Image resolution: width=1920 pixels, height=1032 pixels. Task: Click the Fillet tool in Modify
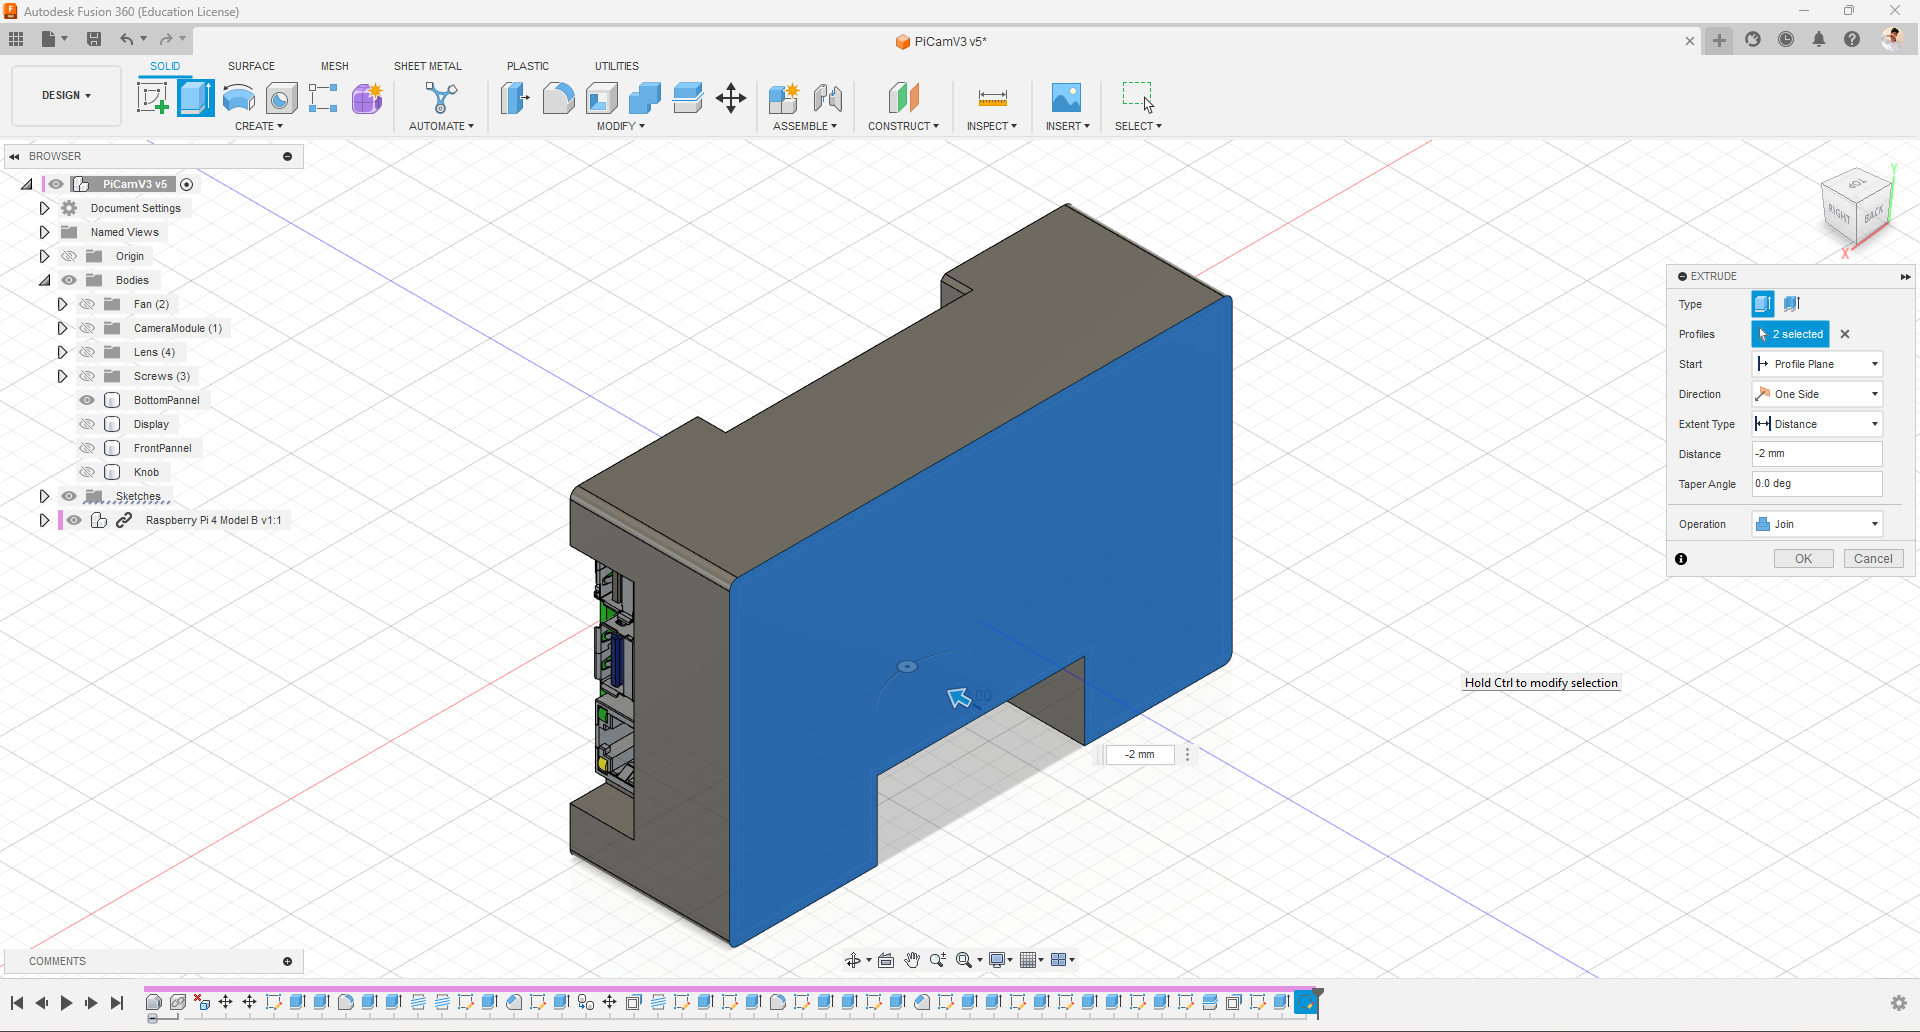coord(558,98)
